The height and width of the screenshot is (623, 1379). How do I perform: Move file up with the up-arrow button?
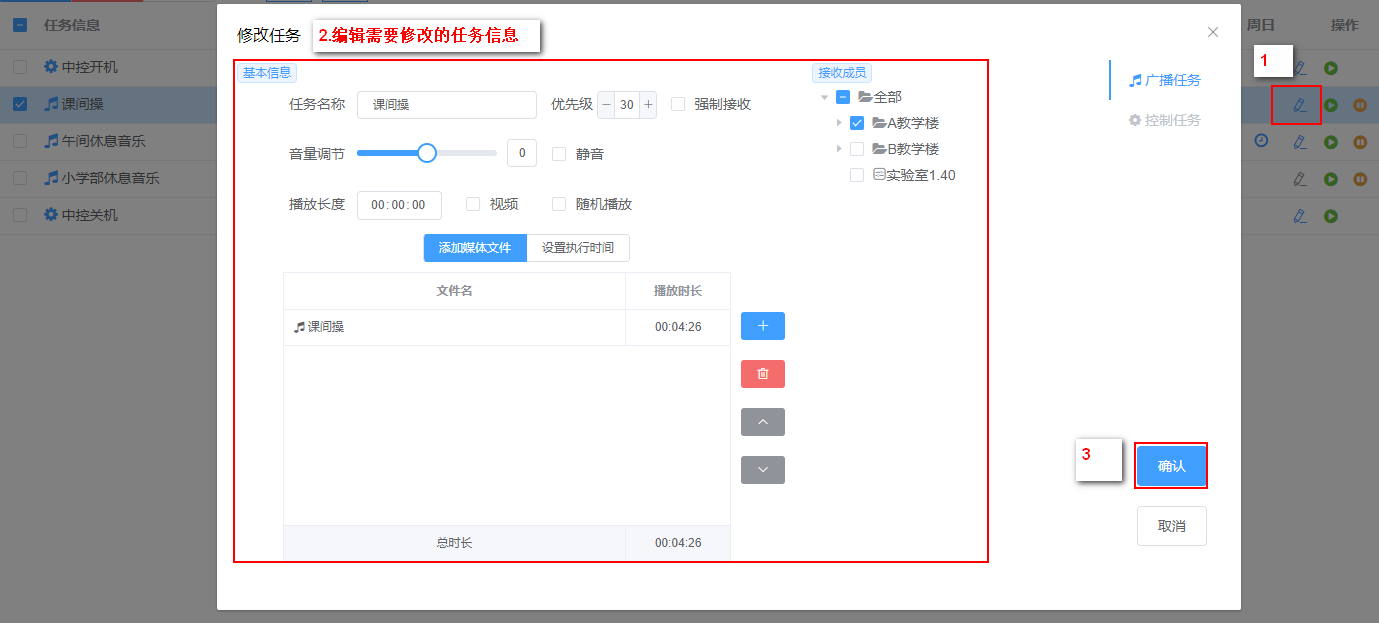pos(762,422)
